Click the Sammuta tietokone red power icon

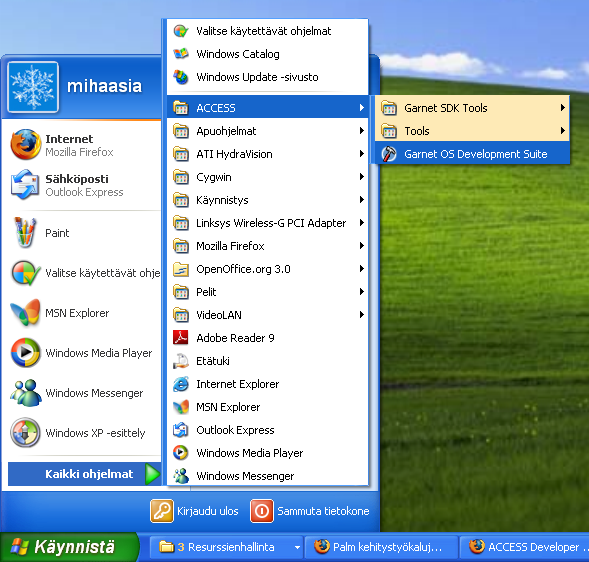point(262,511)
